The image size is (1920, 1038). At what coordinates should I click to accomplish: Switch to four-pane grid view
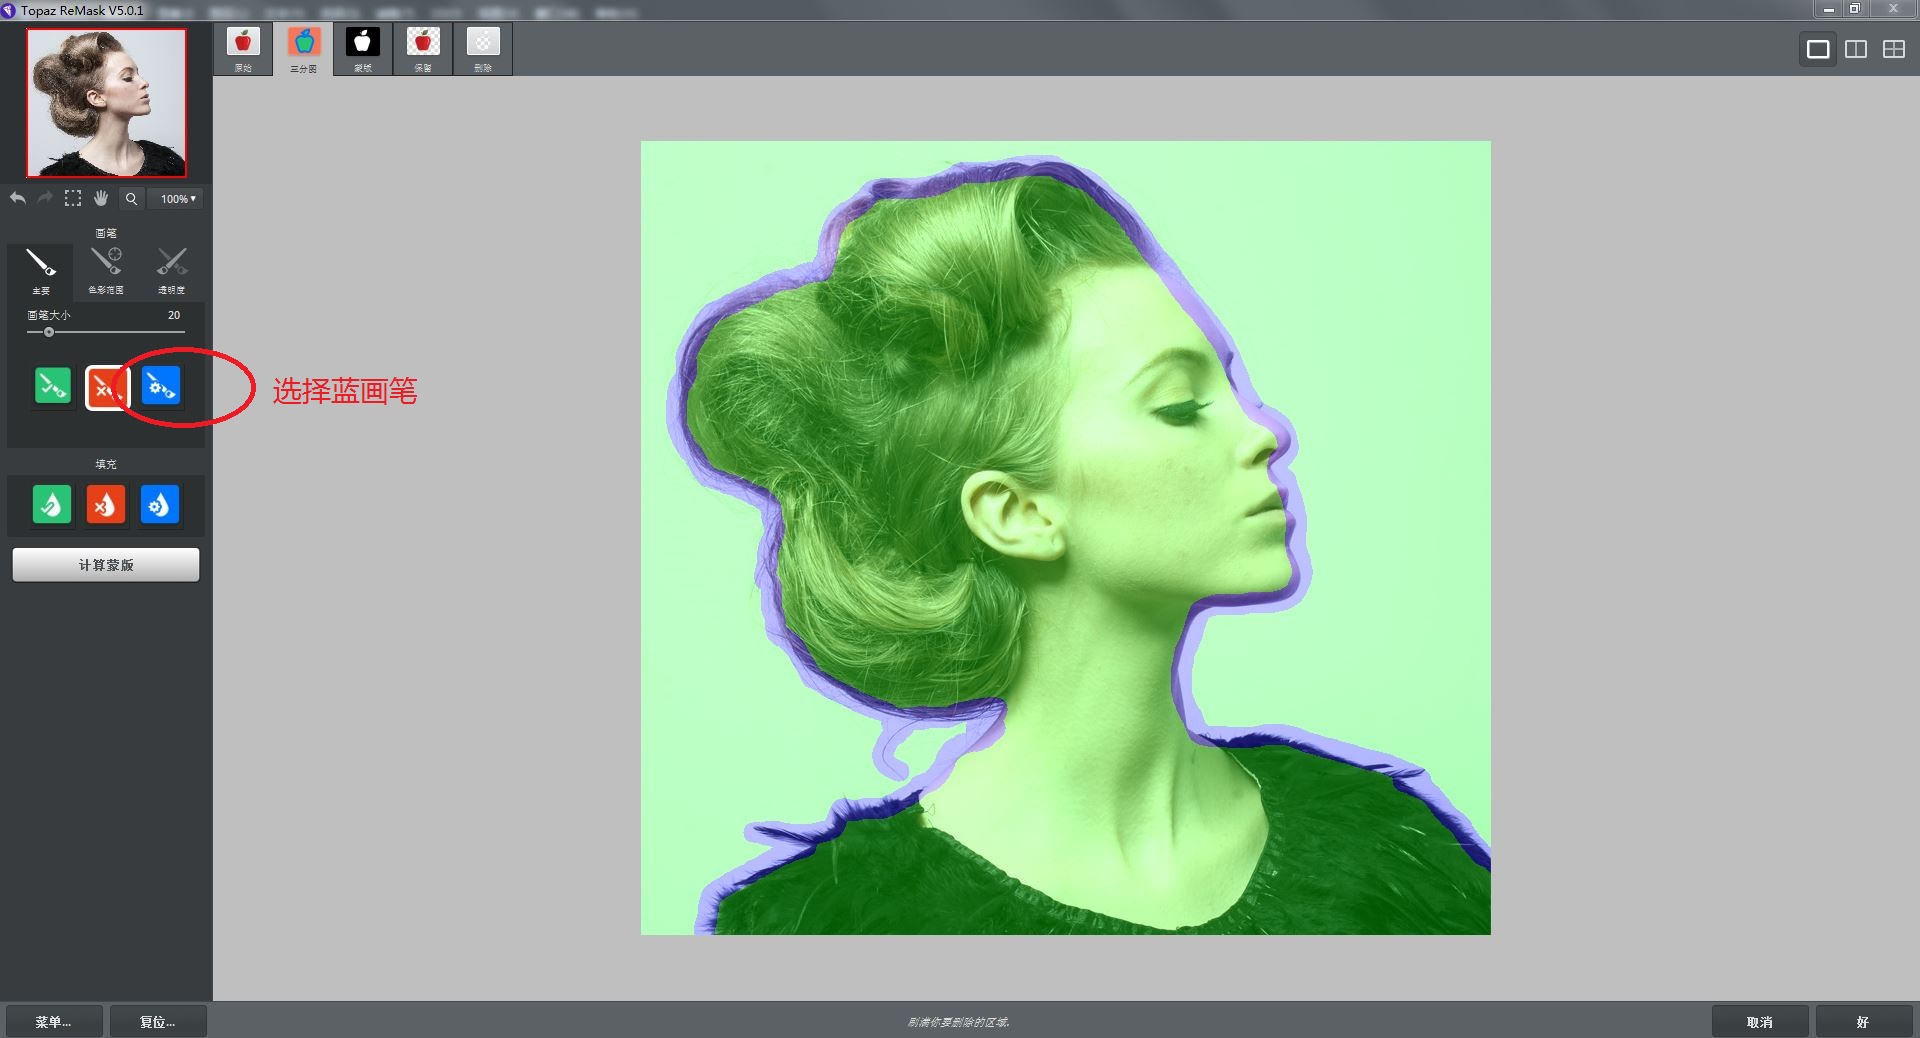(1893, 49)
